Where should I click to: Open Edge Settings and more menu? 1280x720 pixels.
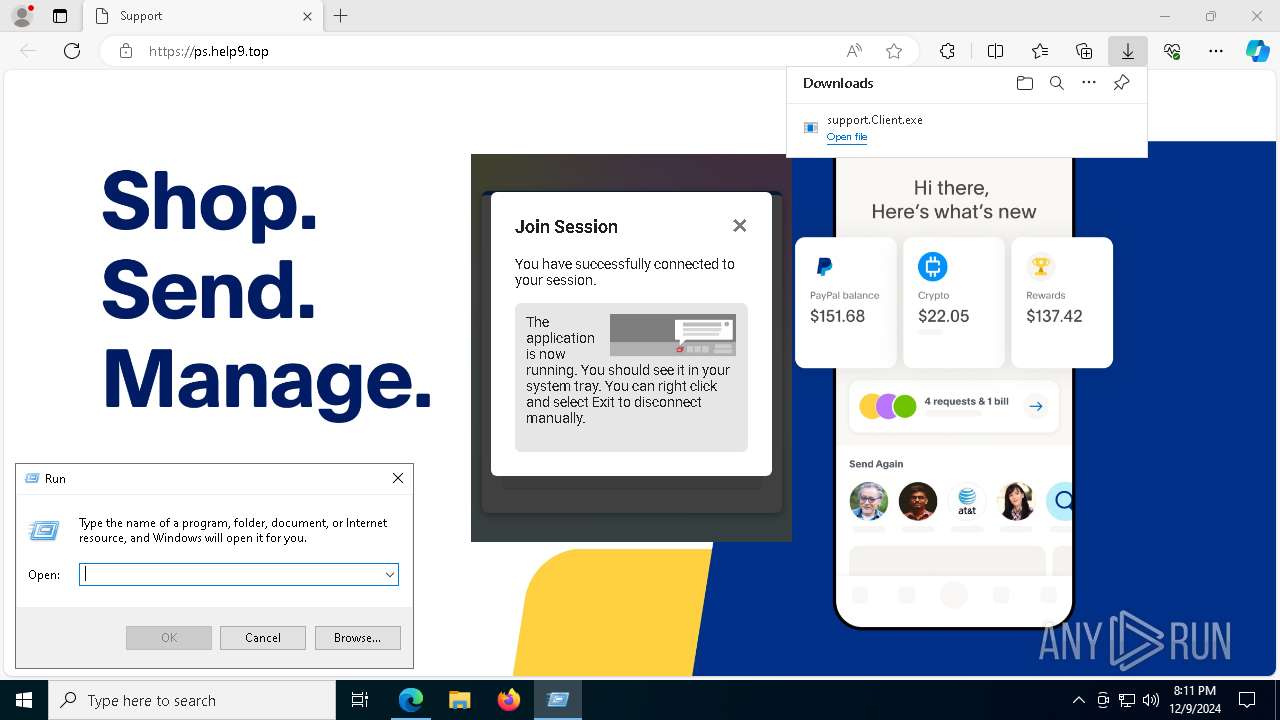(1216, 51)
